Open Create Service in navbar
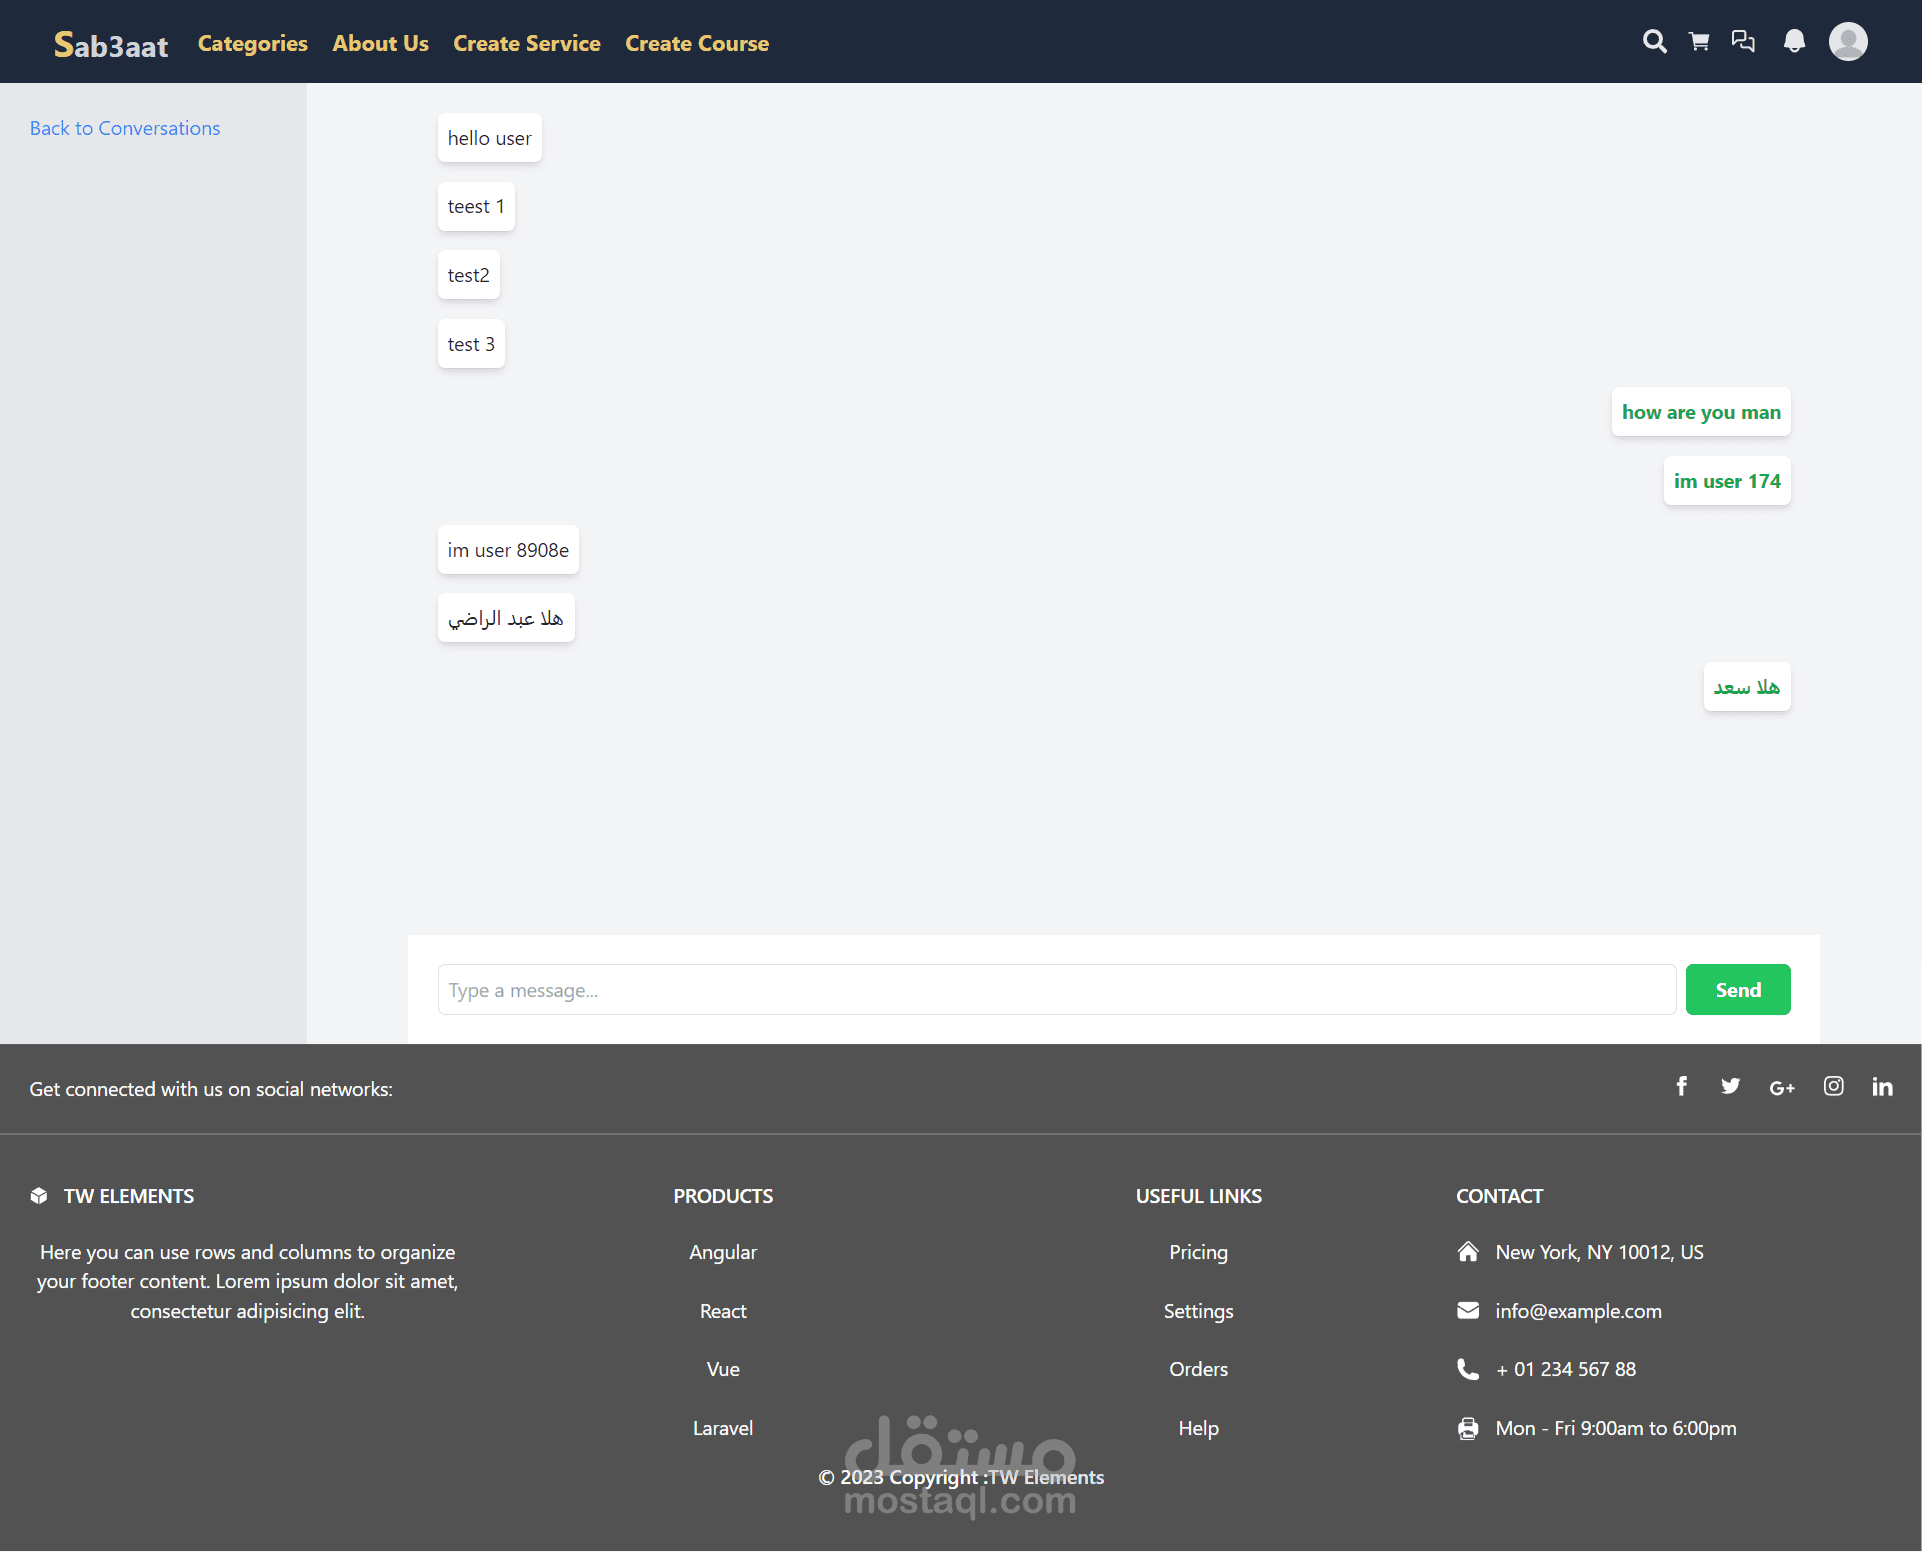Image resolution: width=1922 pixels, height=1552 pixels. pos(526,43)
